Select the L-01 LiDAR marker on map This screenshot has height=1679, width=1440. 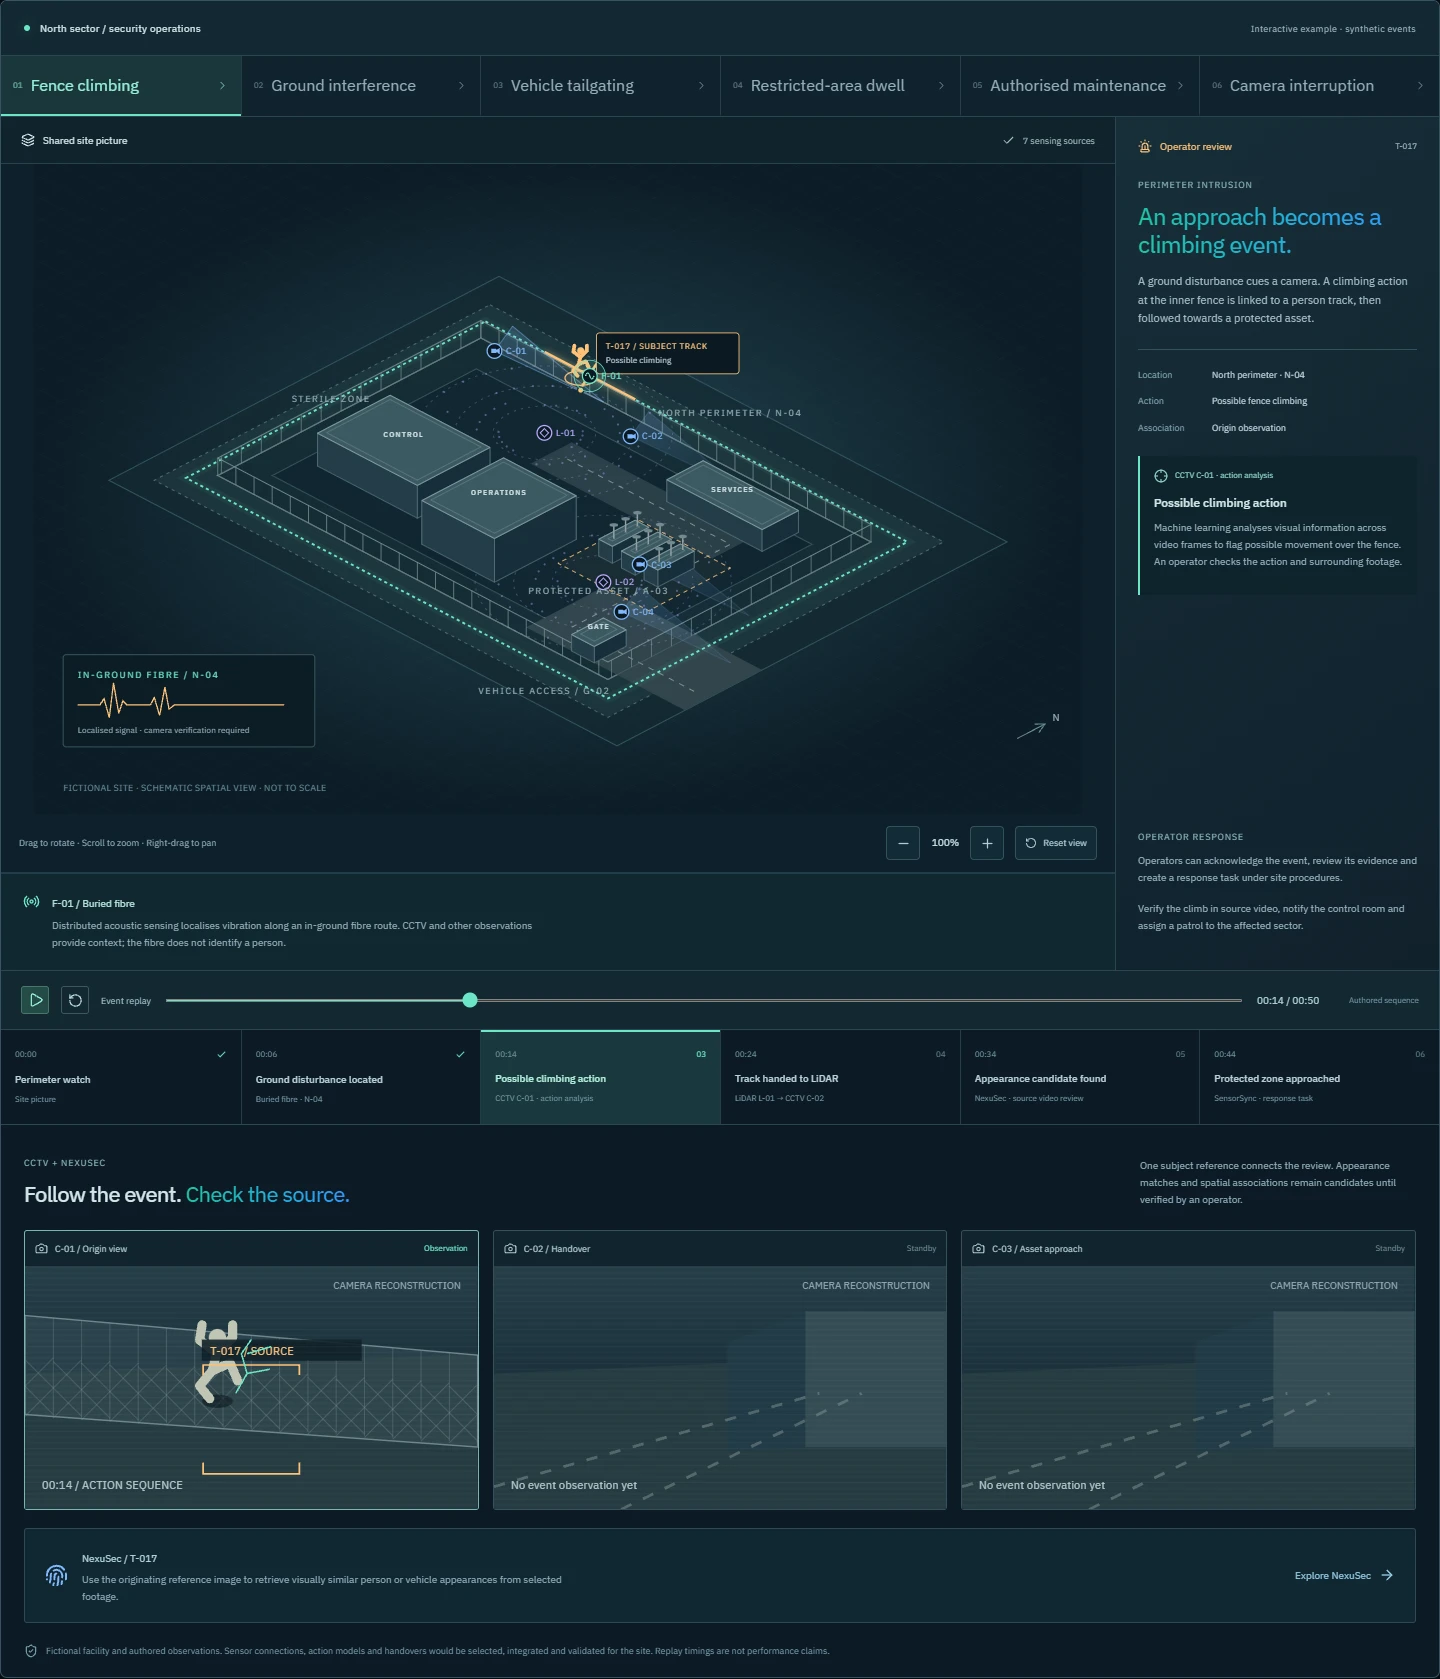click(544, 433)
